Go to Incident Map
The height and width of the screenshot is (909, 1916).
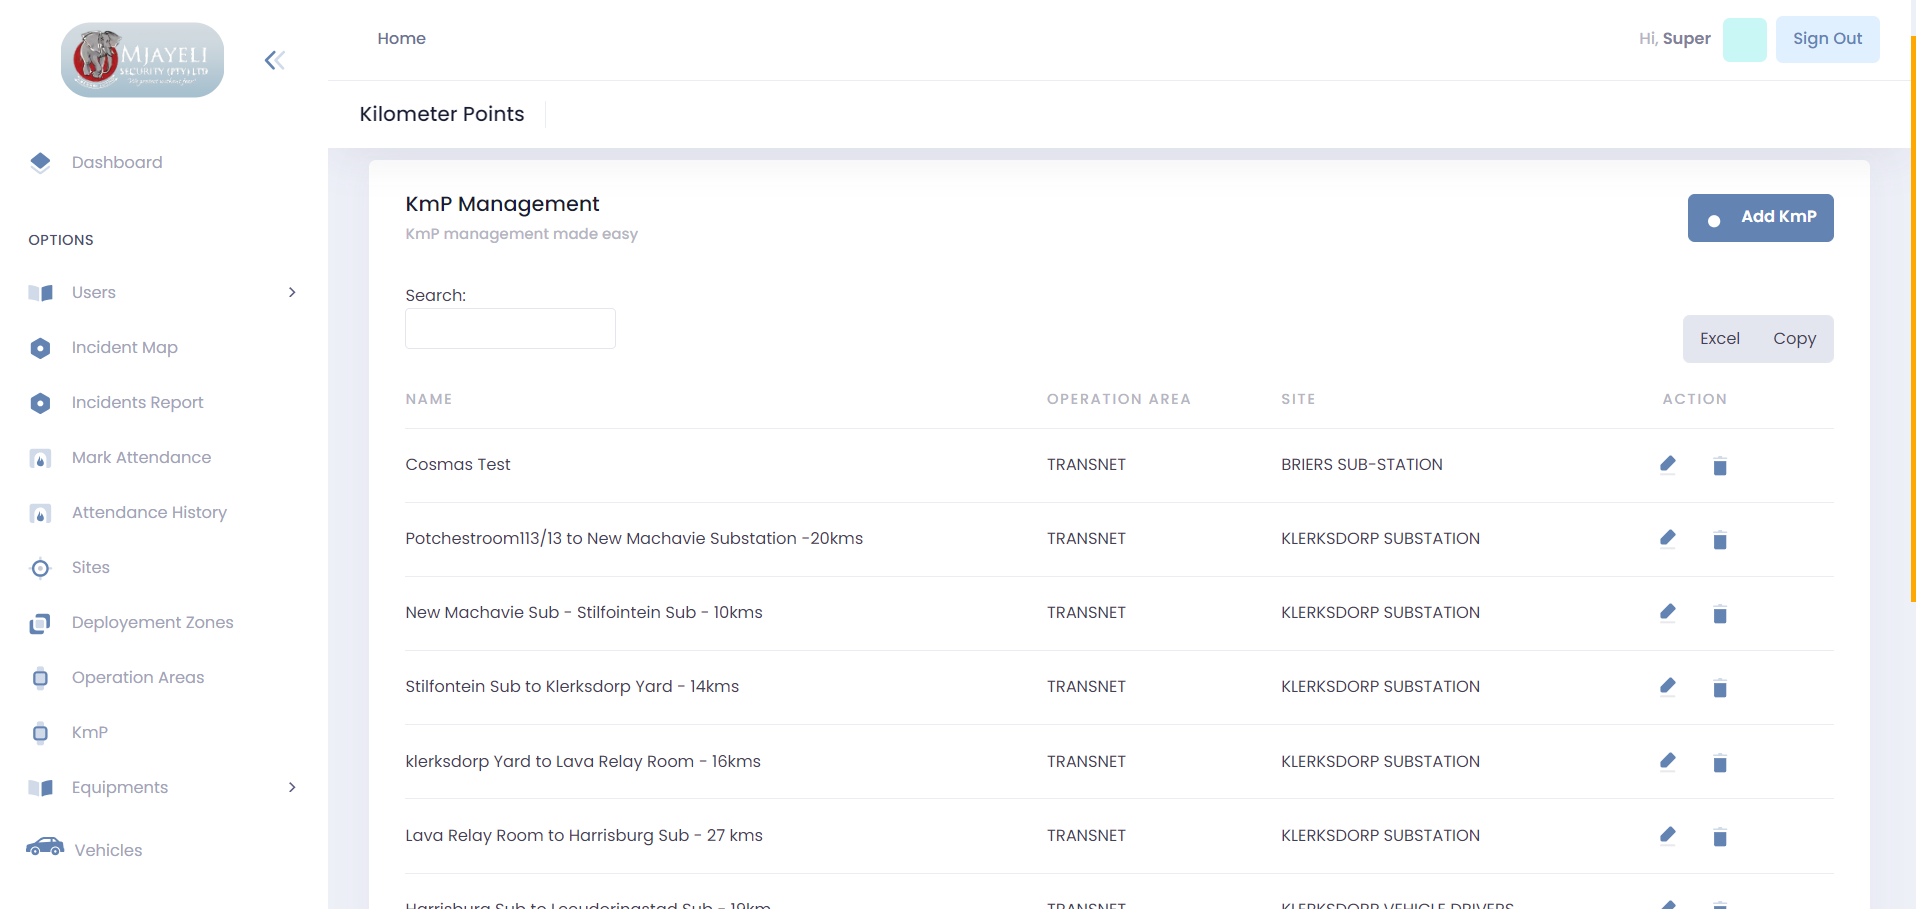124,347
